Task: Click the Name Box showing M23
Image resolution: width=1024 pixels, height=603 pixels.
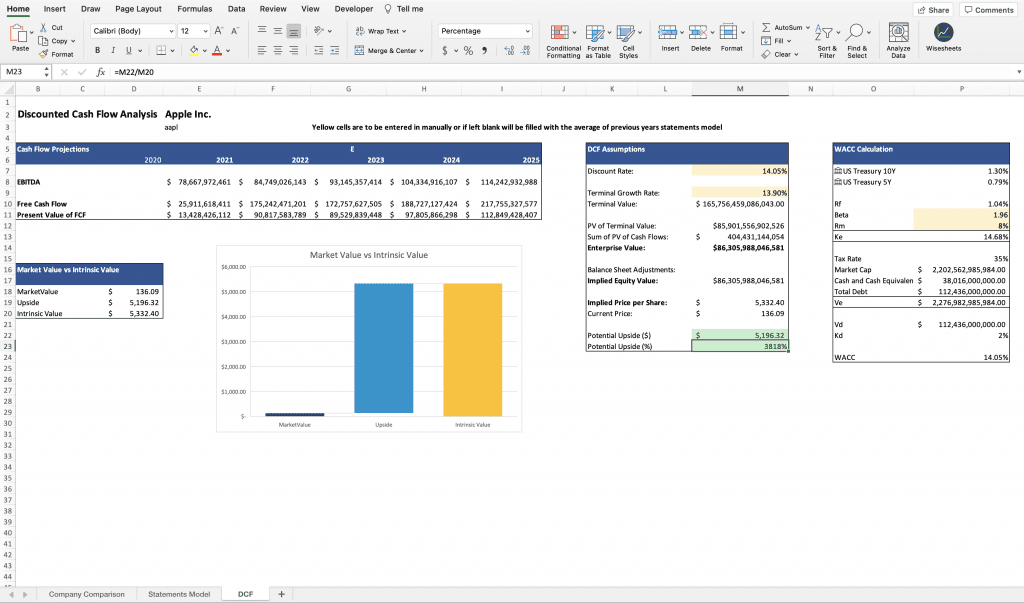Action: [x=25, y=72]
